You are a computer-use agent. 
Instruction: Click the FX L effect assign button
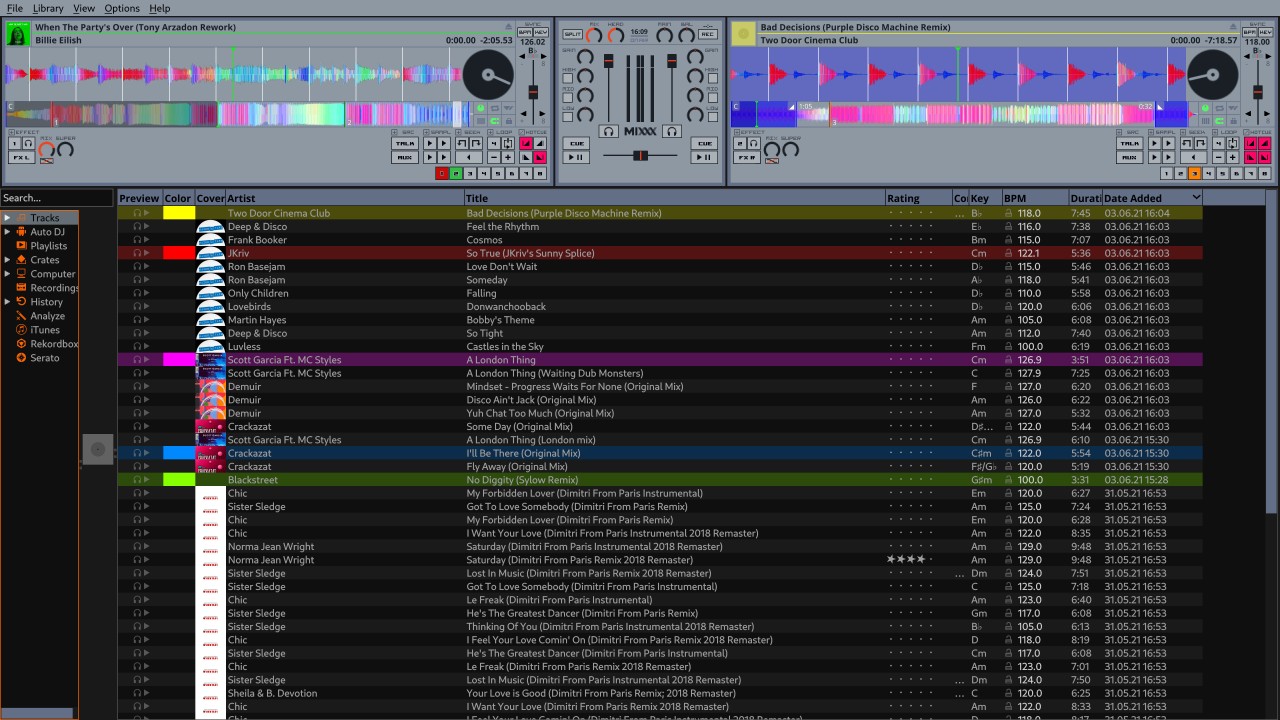(21, 158)
